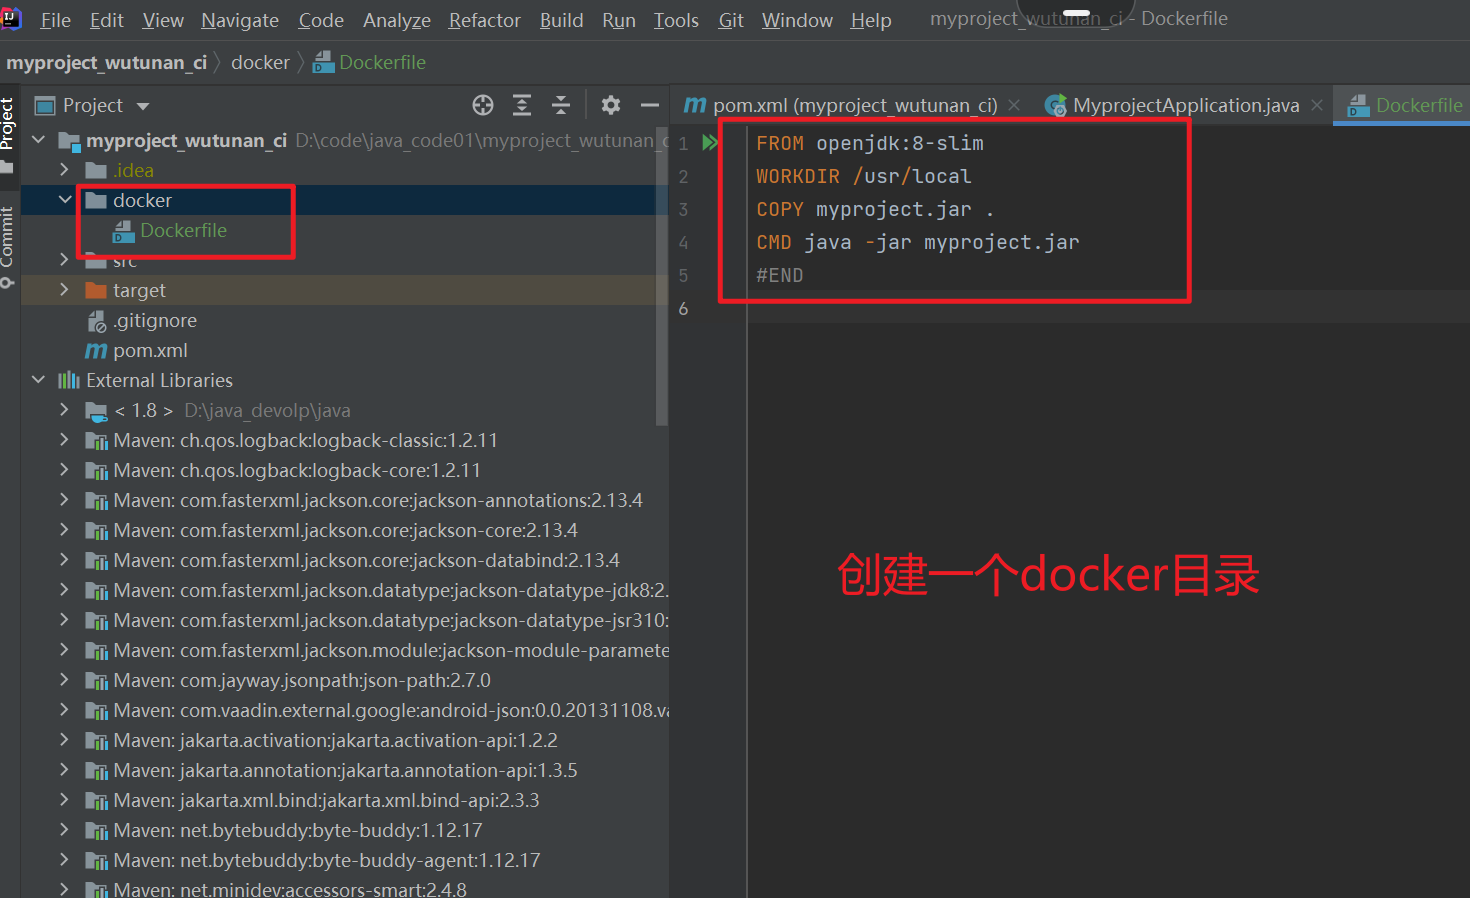Screen dimensions: 1470x898
Task: Open the Help menu
Action: (871, 20)
